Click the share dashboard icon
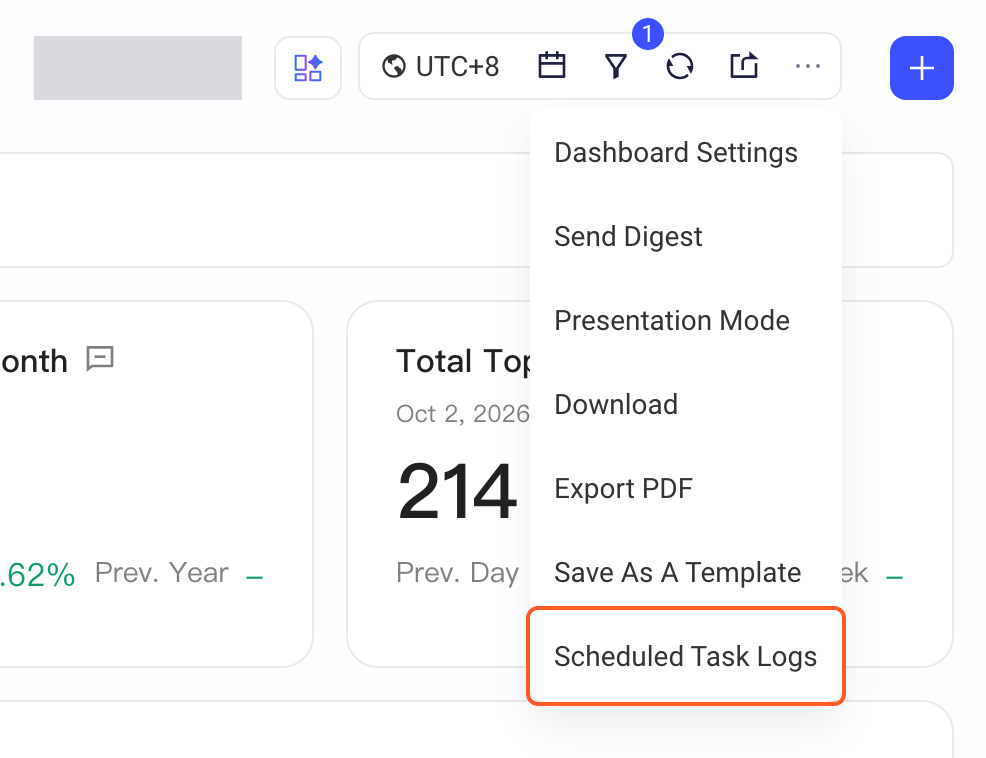The width and height of the screenshot is (986, 758). click(x=744, y=66)
